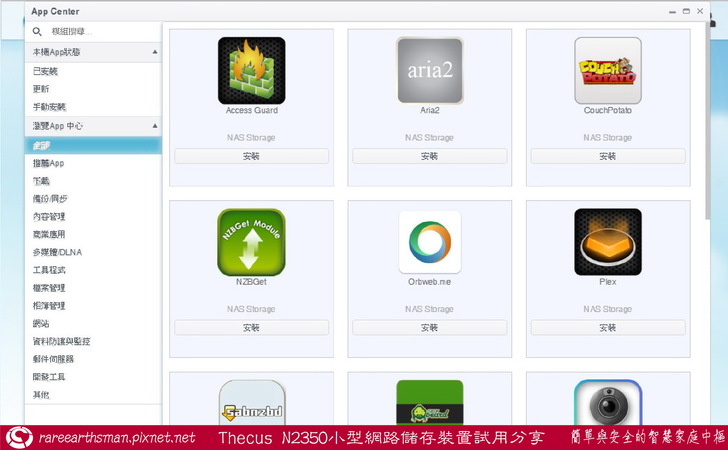The image size is (728, 450).
Task: Click "NAS Storage" under Aria2
Action: pos(429,137)
